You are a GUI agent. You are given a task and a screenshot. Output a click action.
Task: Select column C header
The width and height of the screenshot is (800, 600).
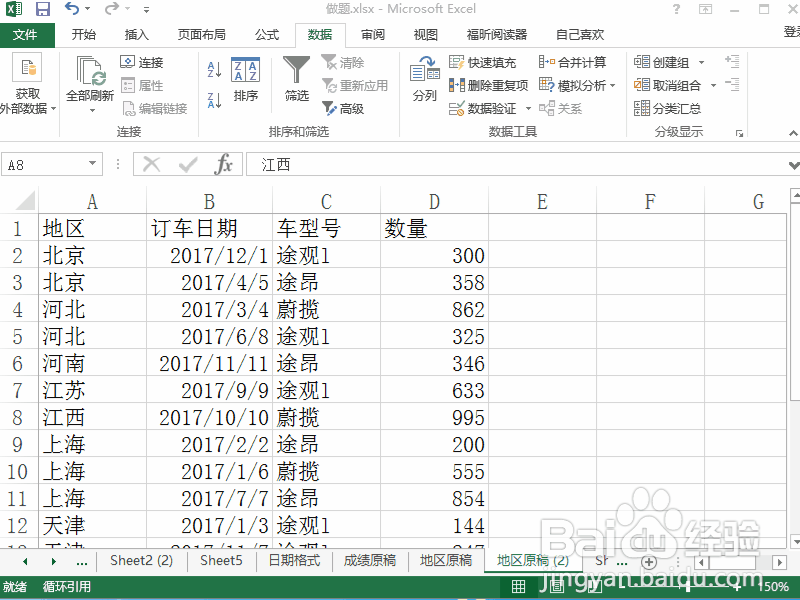coord(327,202)
